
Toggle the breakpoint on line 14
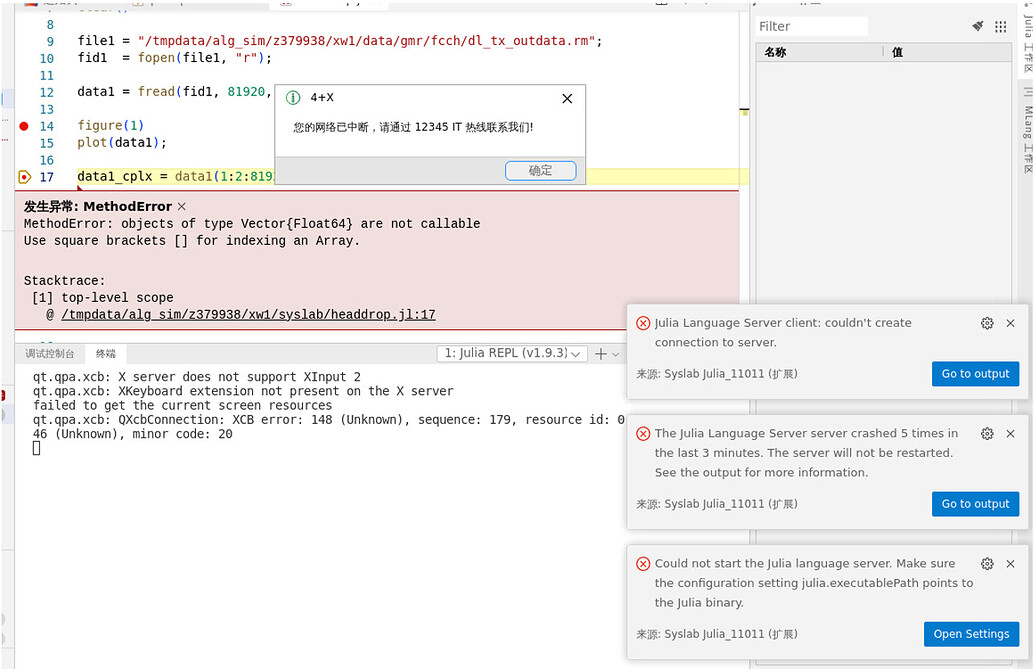point(24,126)
